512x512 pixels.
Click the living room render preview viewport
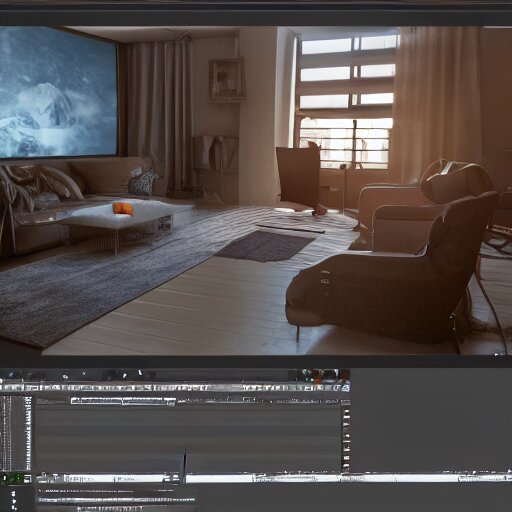click(x=256, y=191)
